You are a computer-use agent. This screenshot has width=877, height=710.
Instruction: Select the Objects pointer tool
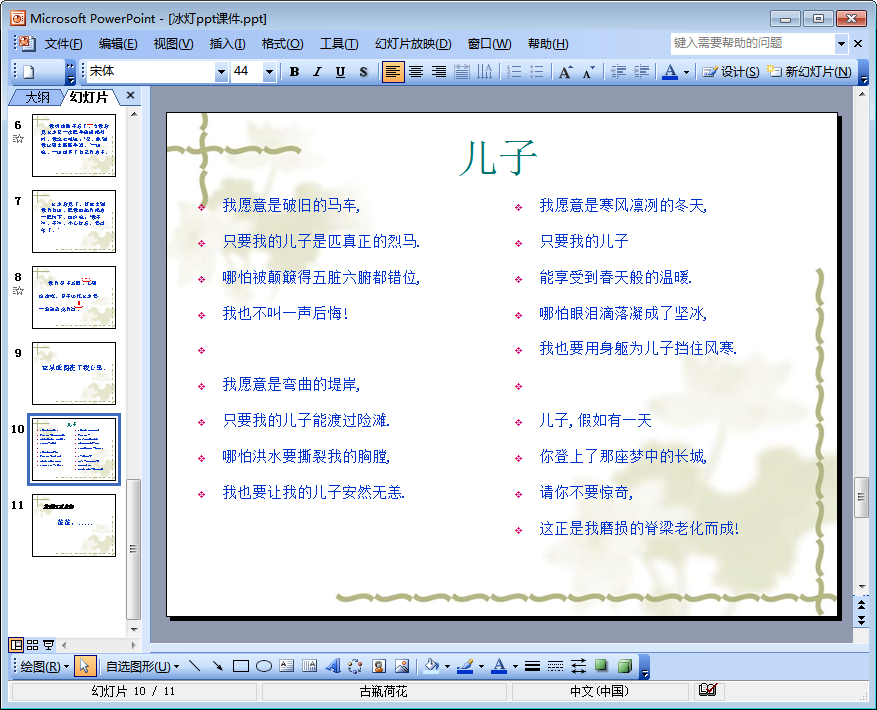(x=84, y=666)
